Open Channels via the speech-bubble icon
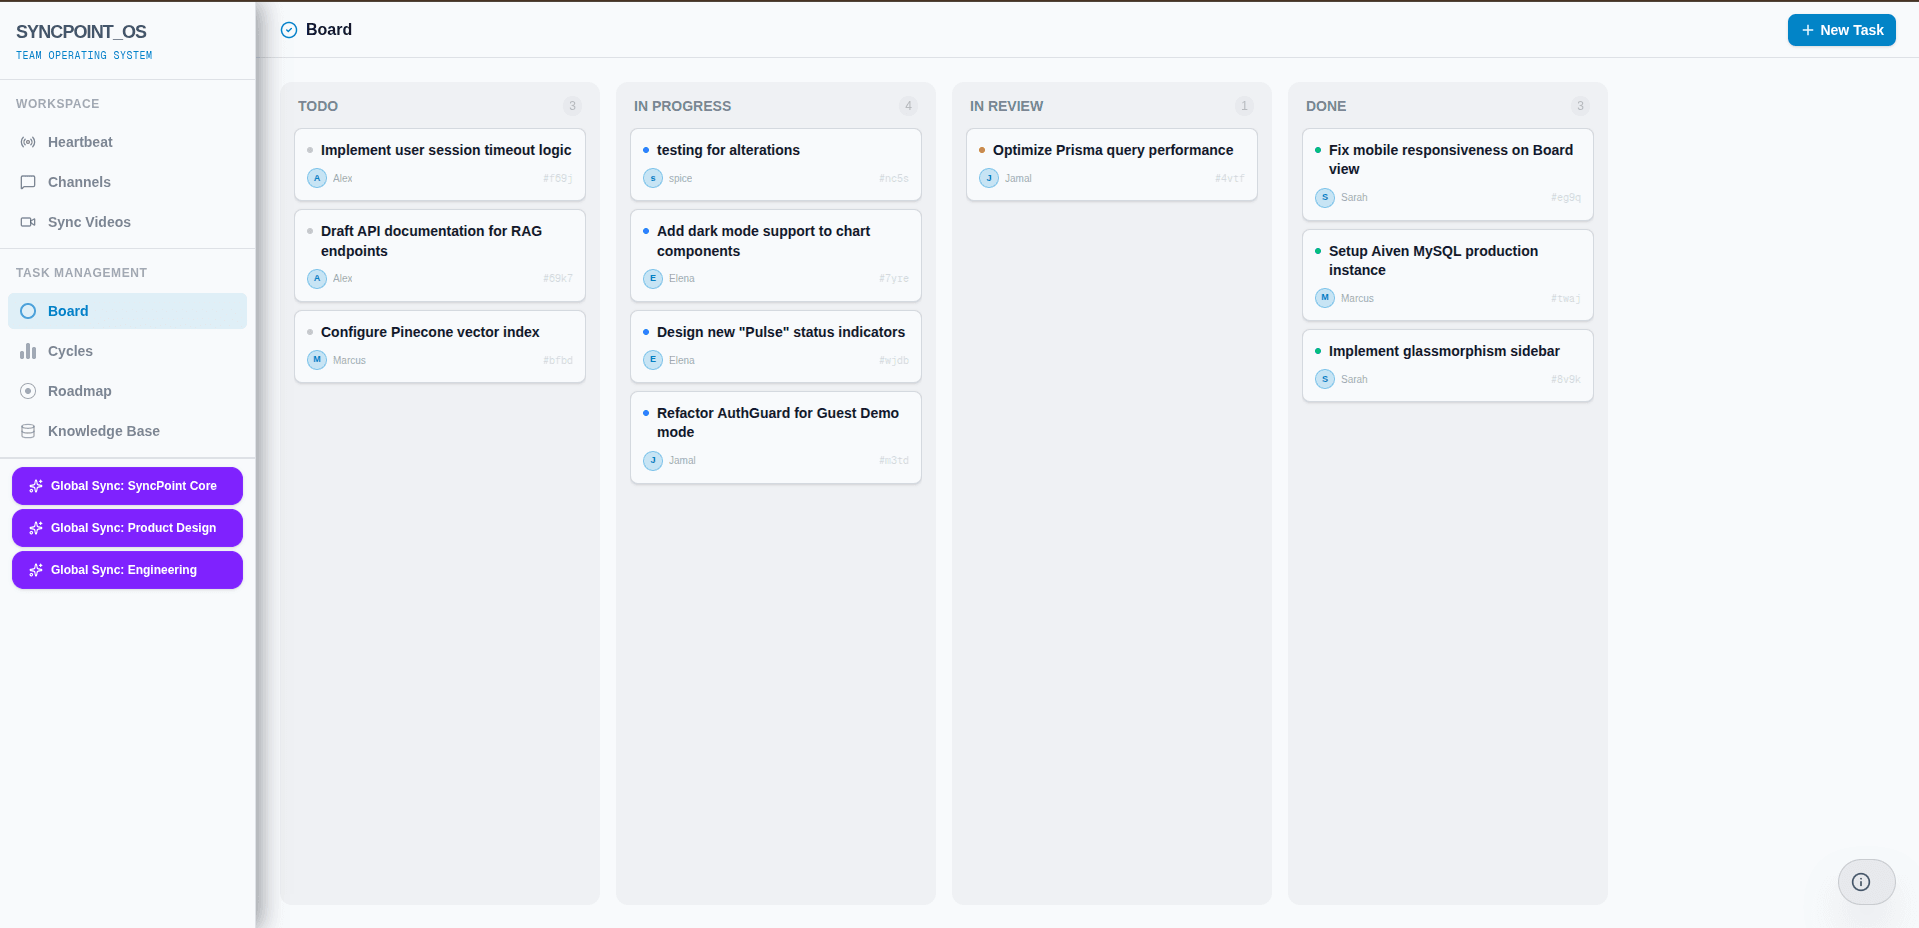 tap(28, 182)
